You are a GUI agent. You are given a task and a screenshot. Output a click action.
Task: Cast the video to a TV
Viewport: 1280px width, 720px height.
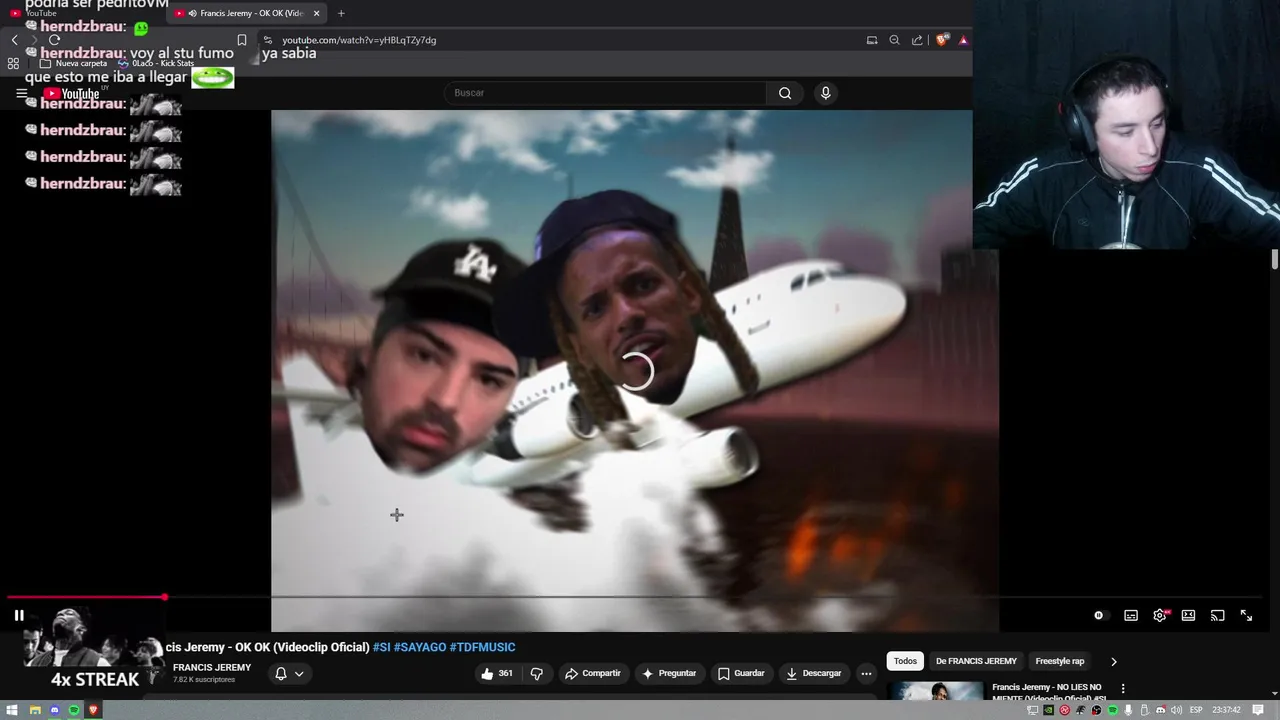[x=1217, y=616]
